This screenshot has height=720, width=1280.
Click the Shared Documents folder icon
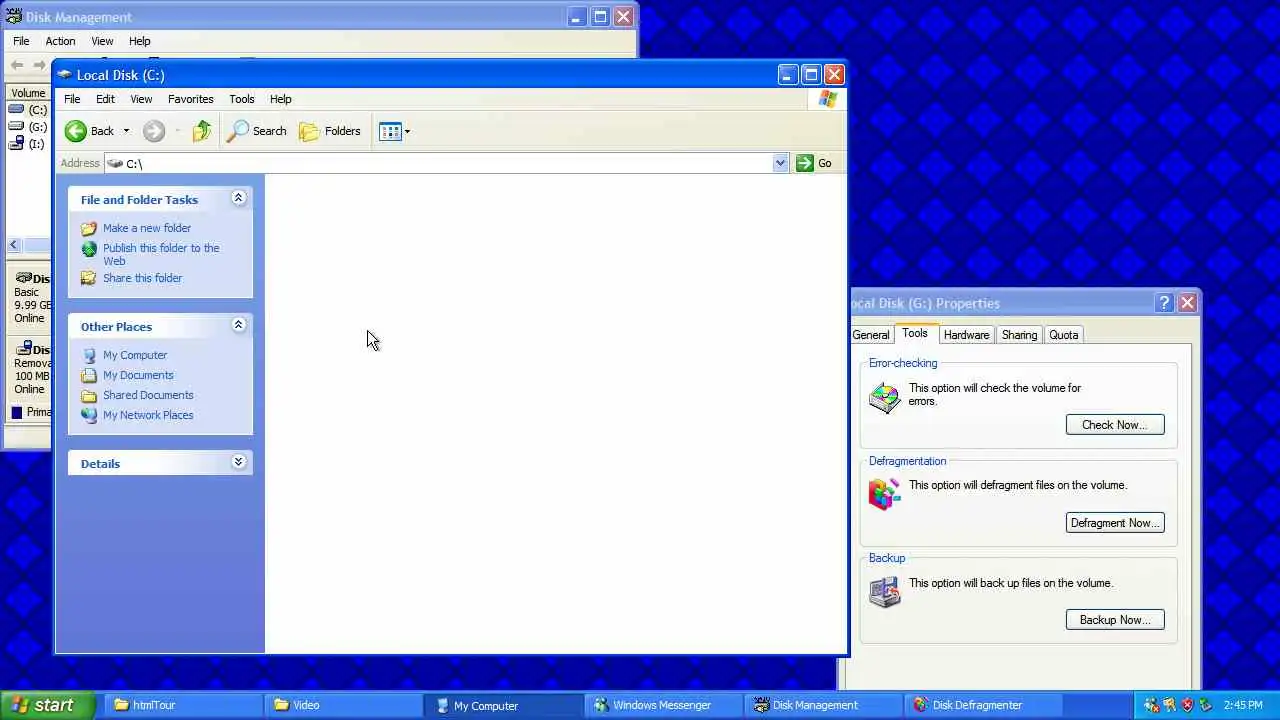[89, 395]
